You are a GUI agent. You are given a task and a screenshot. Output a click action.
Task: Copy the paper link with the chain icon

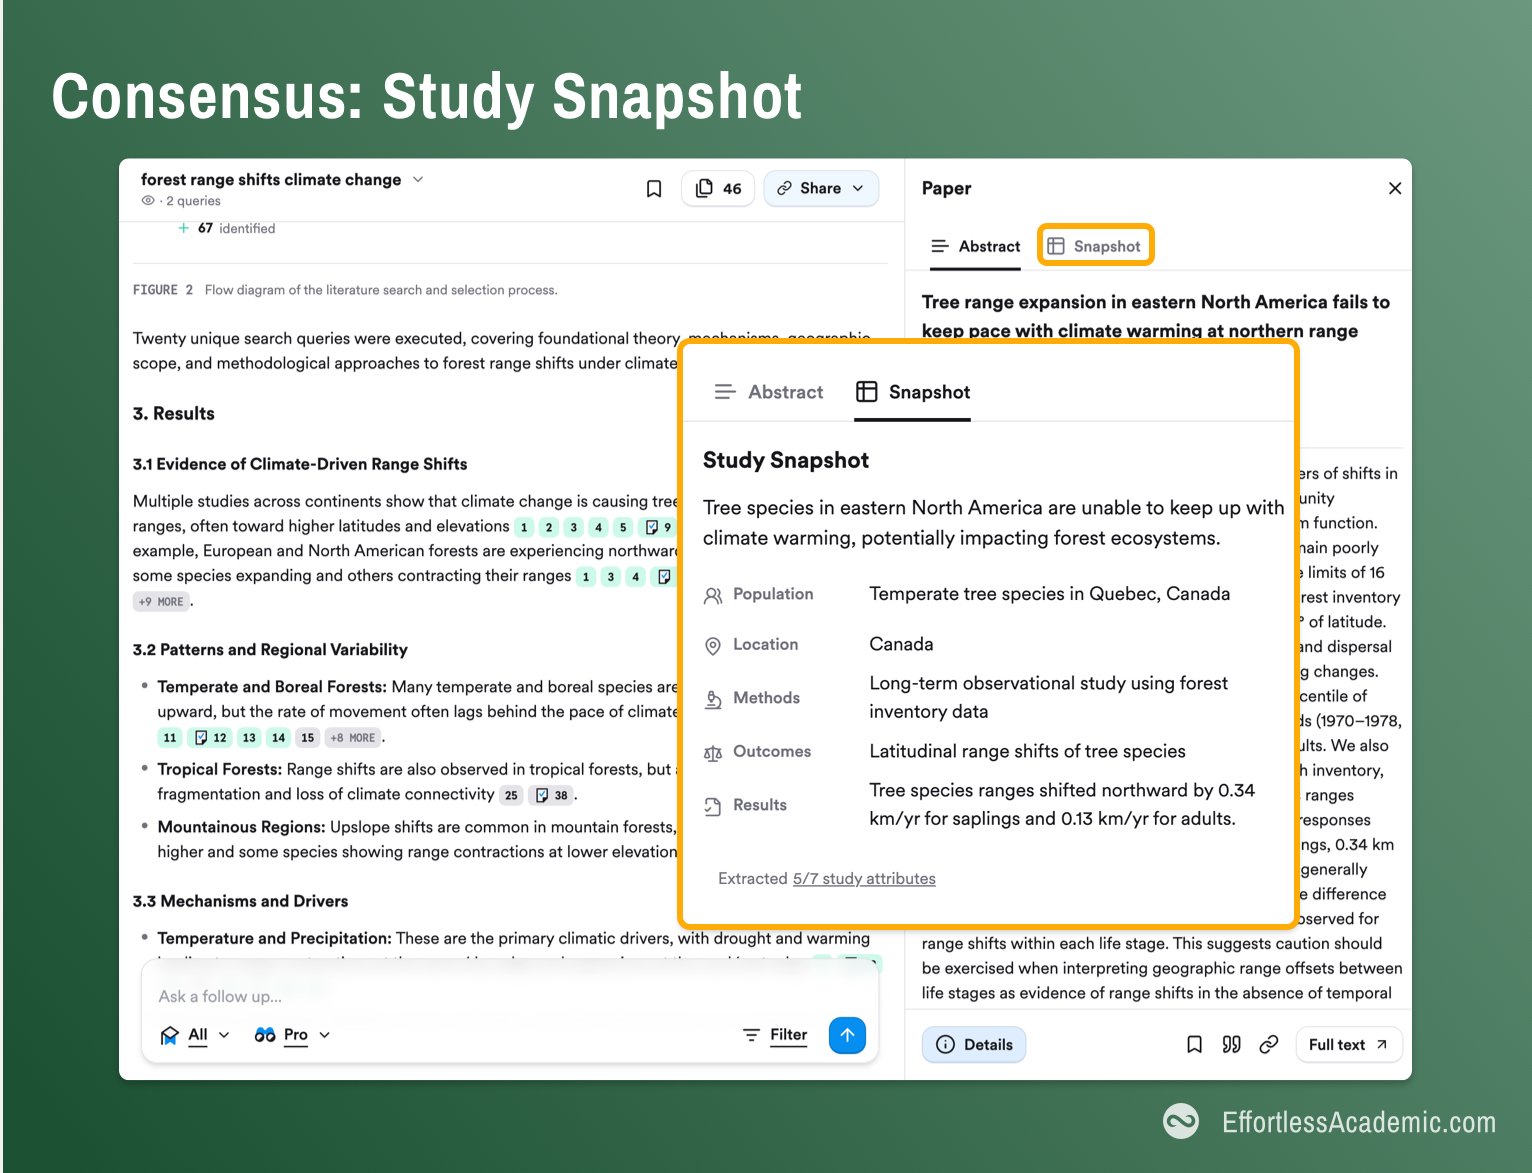click(1269, 1044)
